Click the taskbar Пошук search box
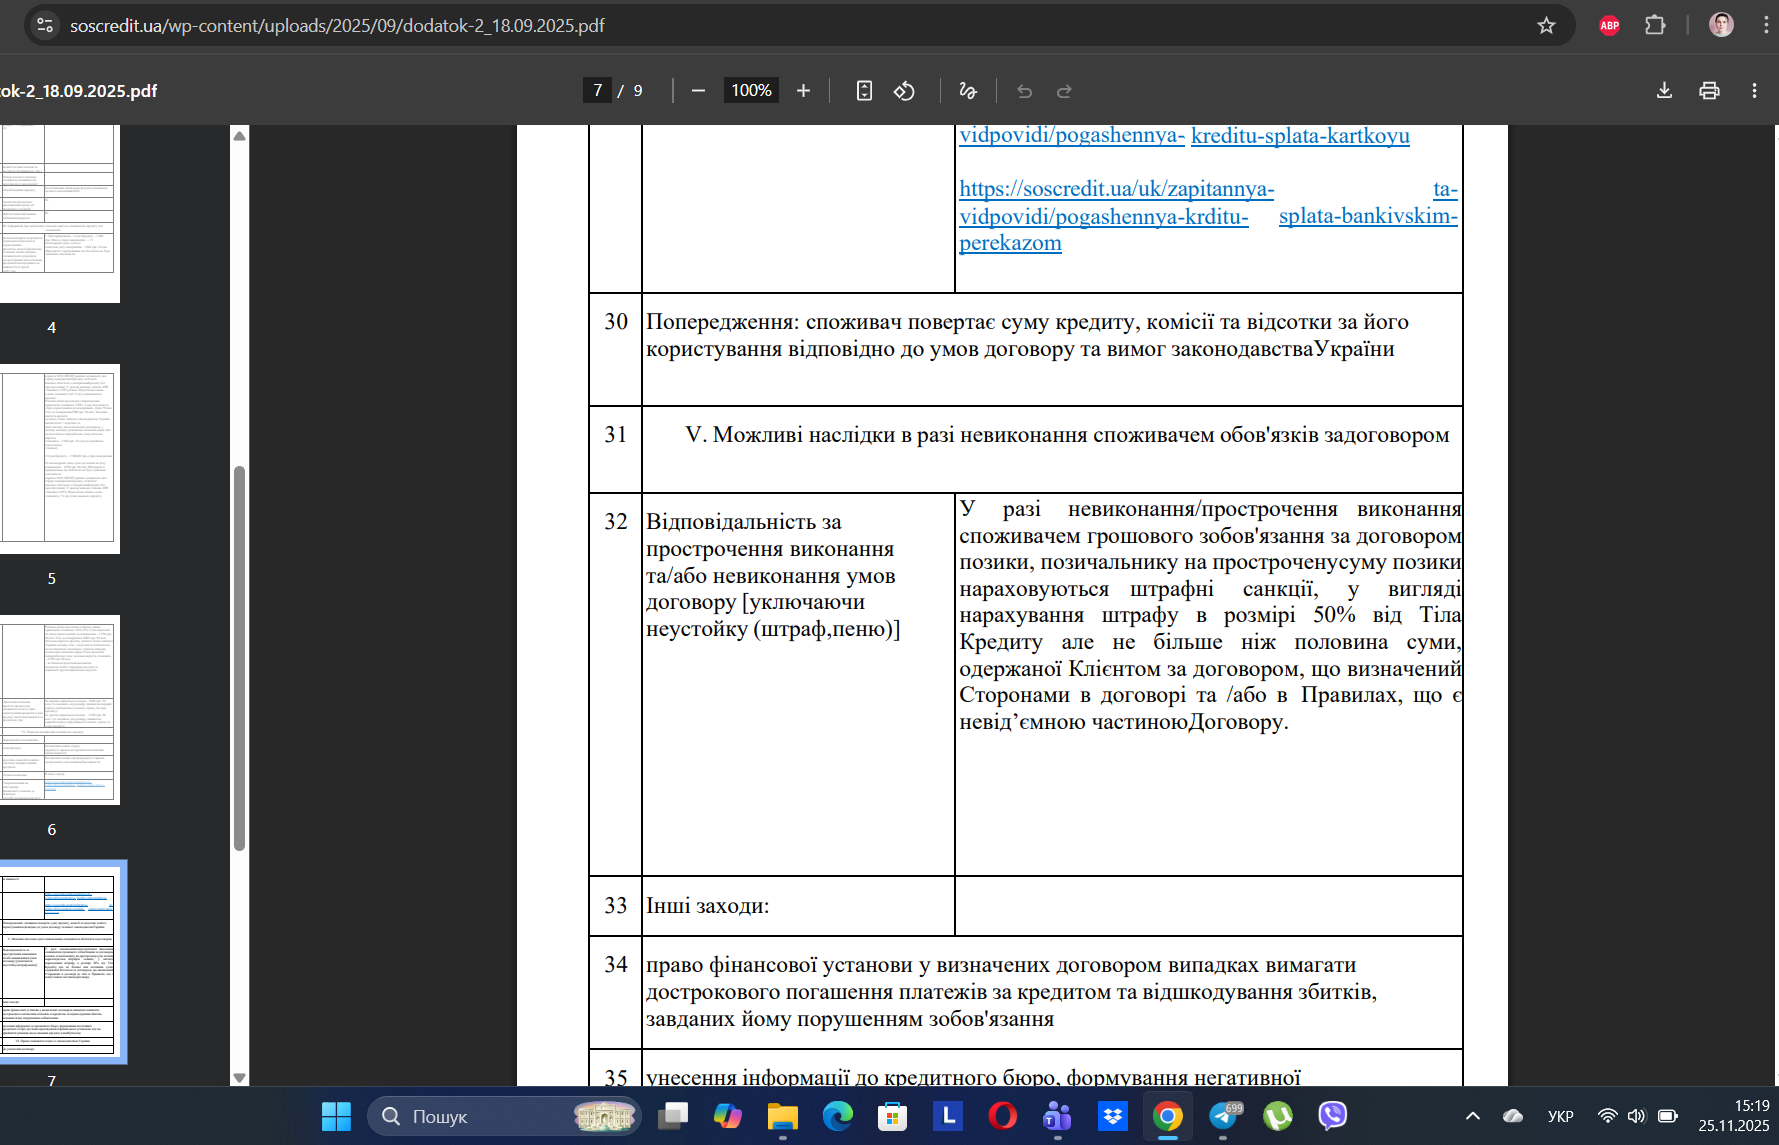This screenshot has height=1145, width=1779. [503, 1116]
